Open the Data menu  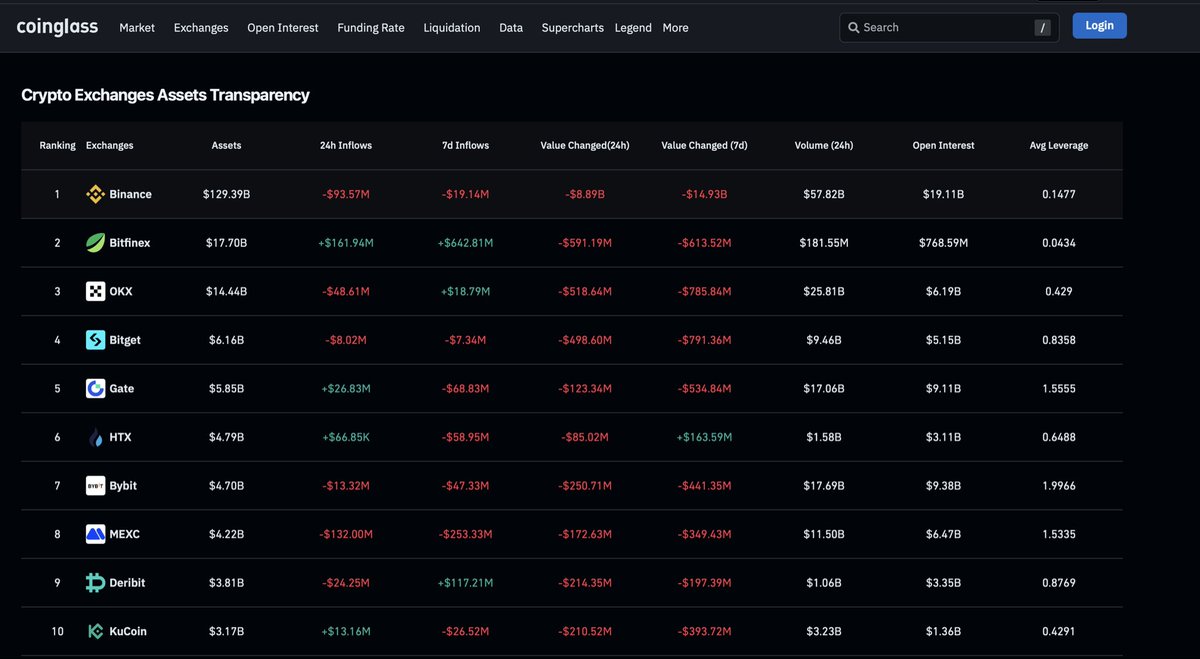(511, 28)
